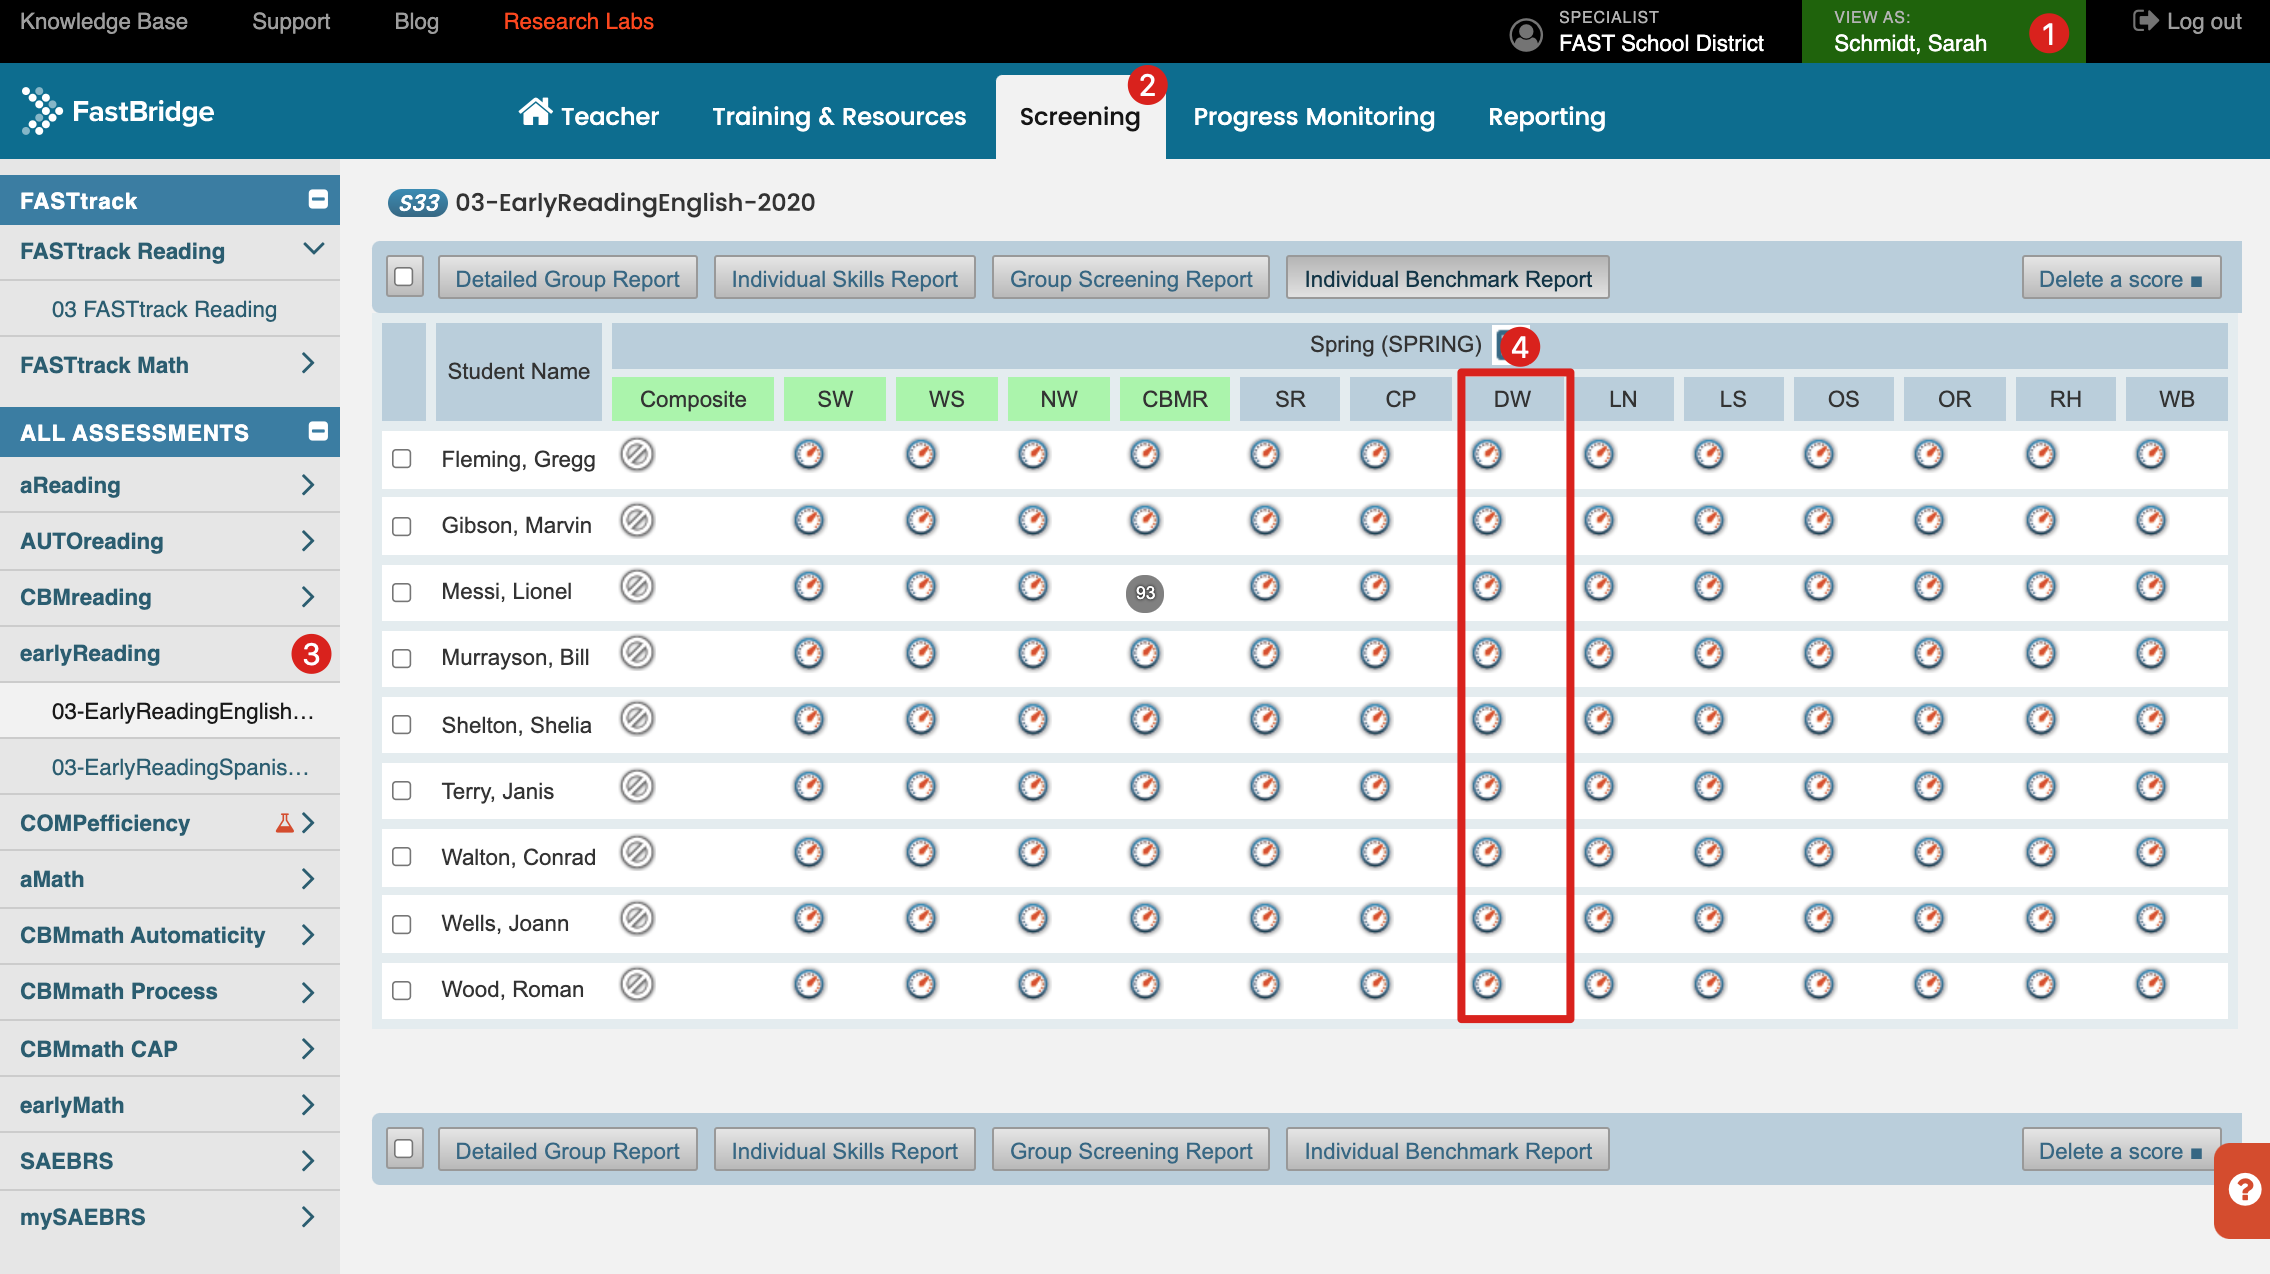2270x1274 pixels.
Task: Open the Reporting tab
Action: (1547, 116)
